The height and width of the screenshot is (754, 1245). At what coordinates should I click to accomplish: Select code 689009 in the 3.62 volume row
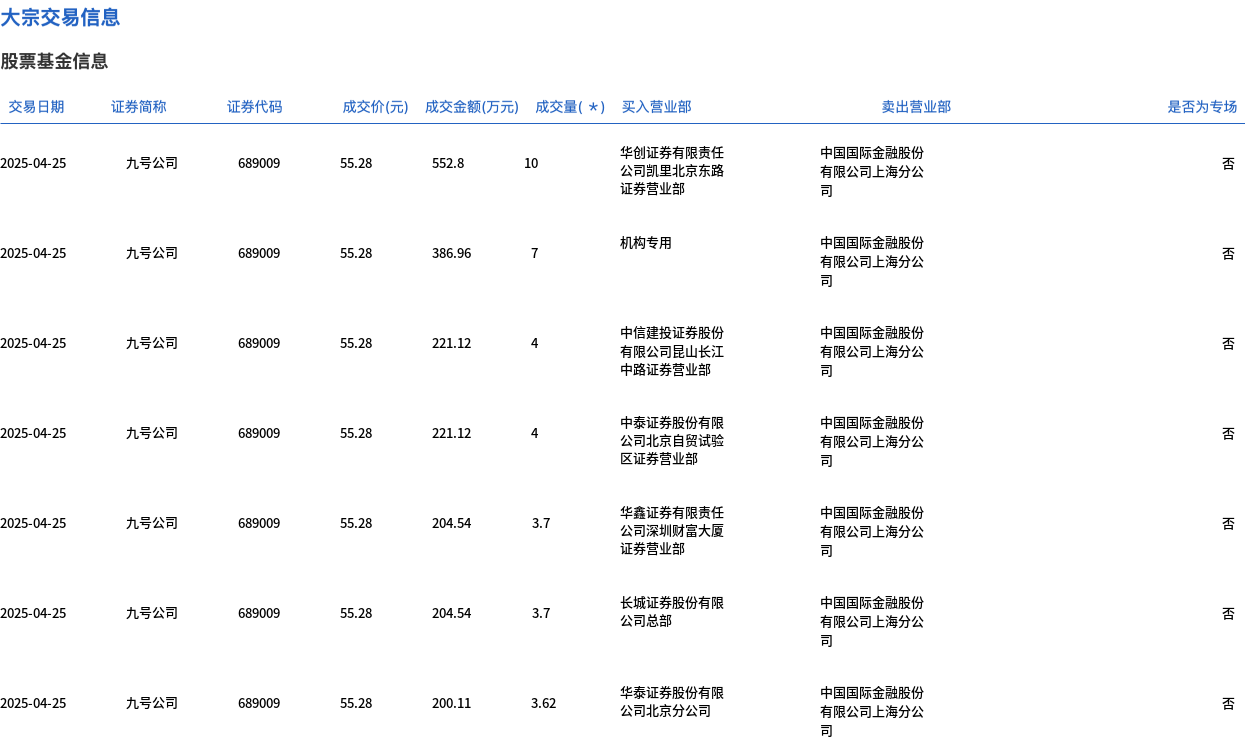click(259, 703)
